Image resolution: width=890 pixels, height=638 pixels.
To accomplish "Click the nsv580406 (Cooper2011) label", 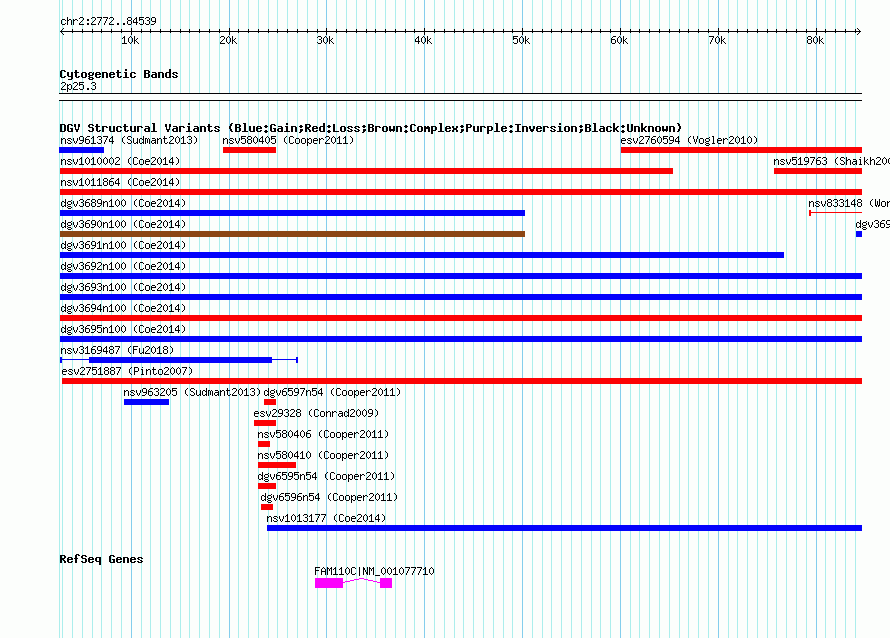I will pyautogui.click(x=323, y=434).
